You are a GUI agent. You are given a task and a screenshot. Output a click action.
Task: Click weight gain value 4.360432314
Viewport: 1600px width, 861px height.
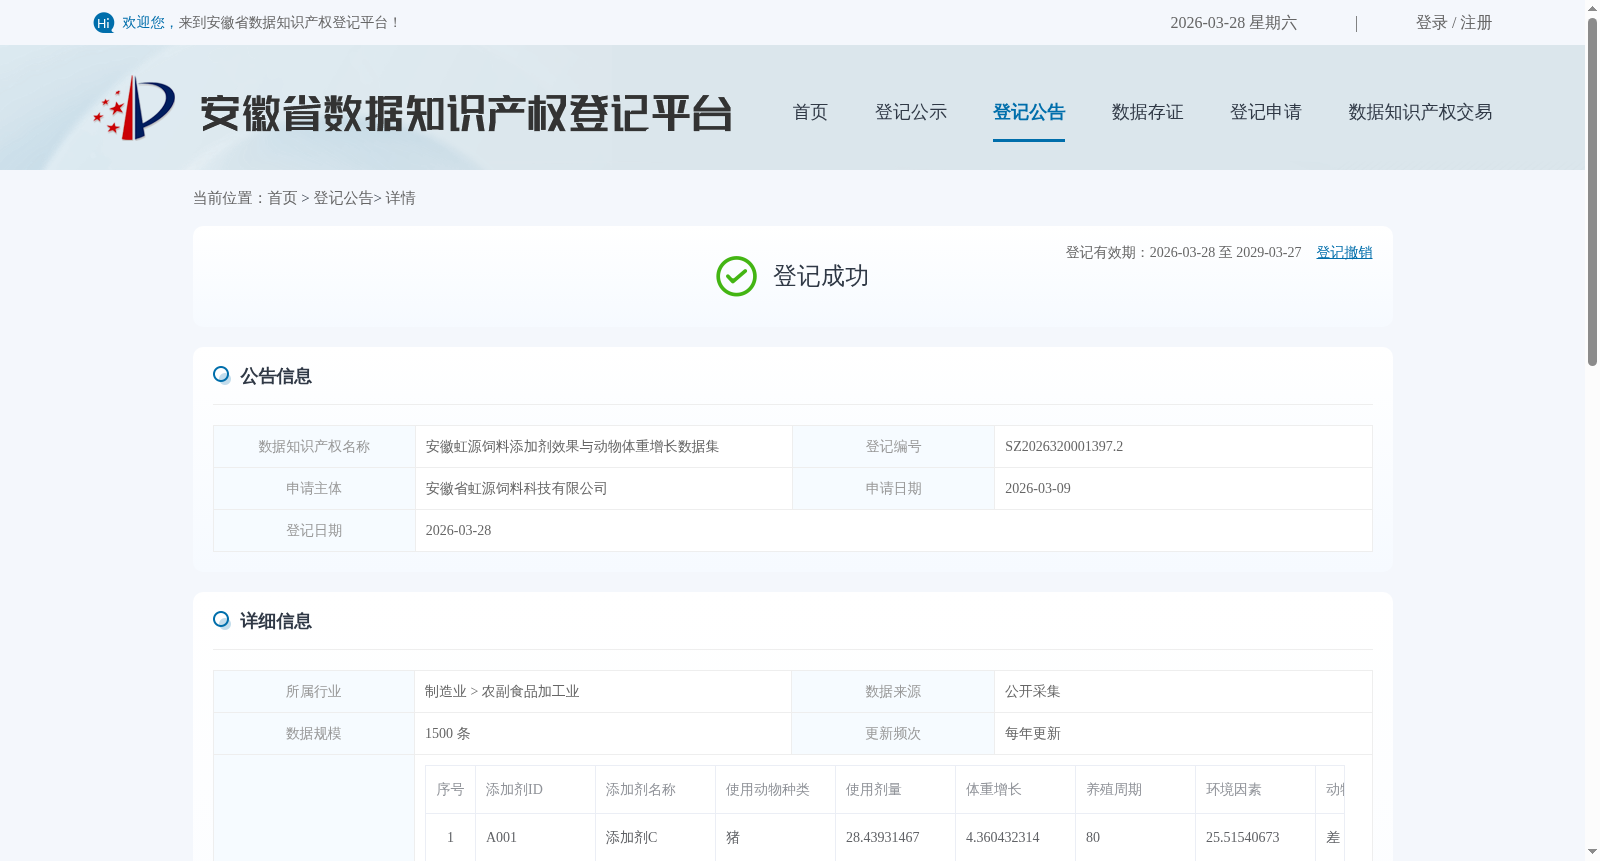[1002, 837]
